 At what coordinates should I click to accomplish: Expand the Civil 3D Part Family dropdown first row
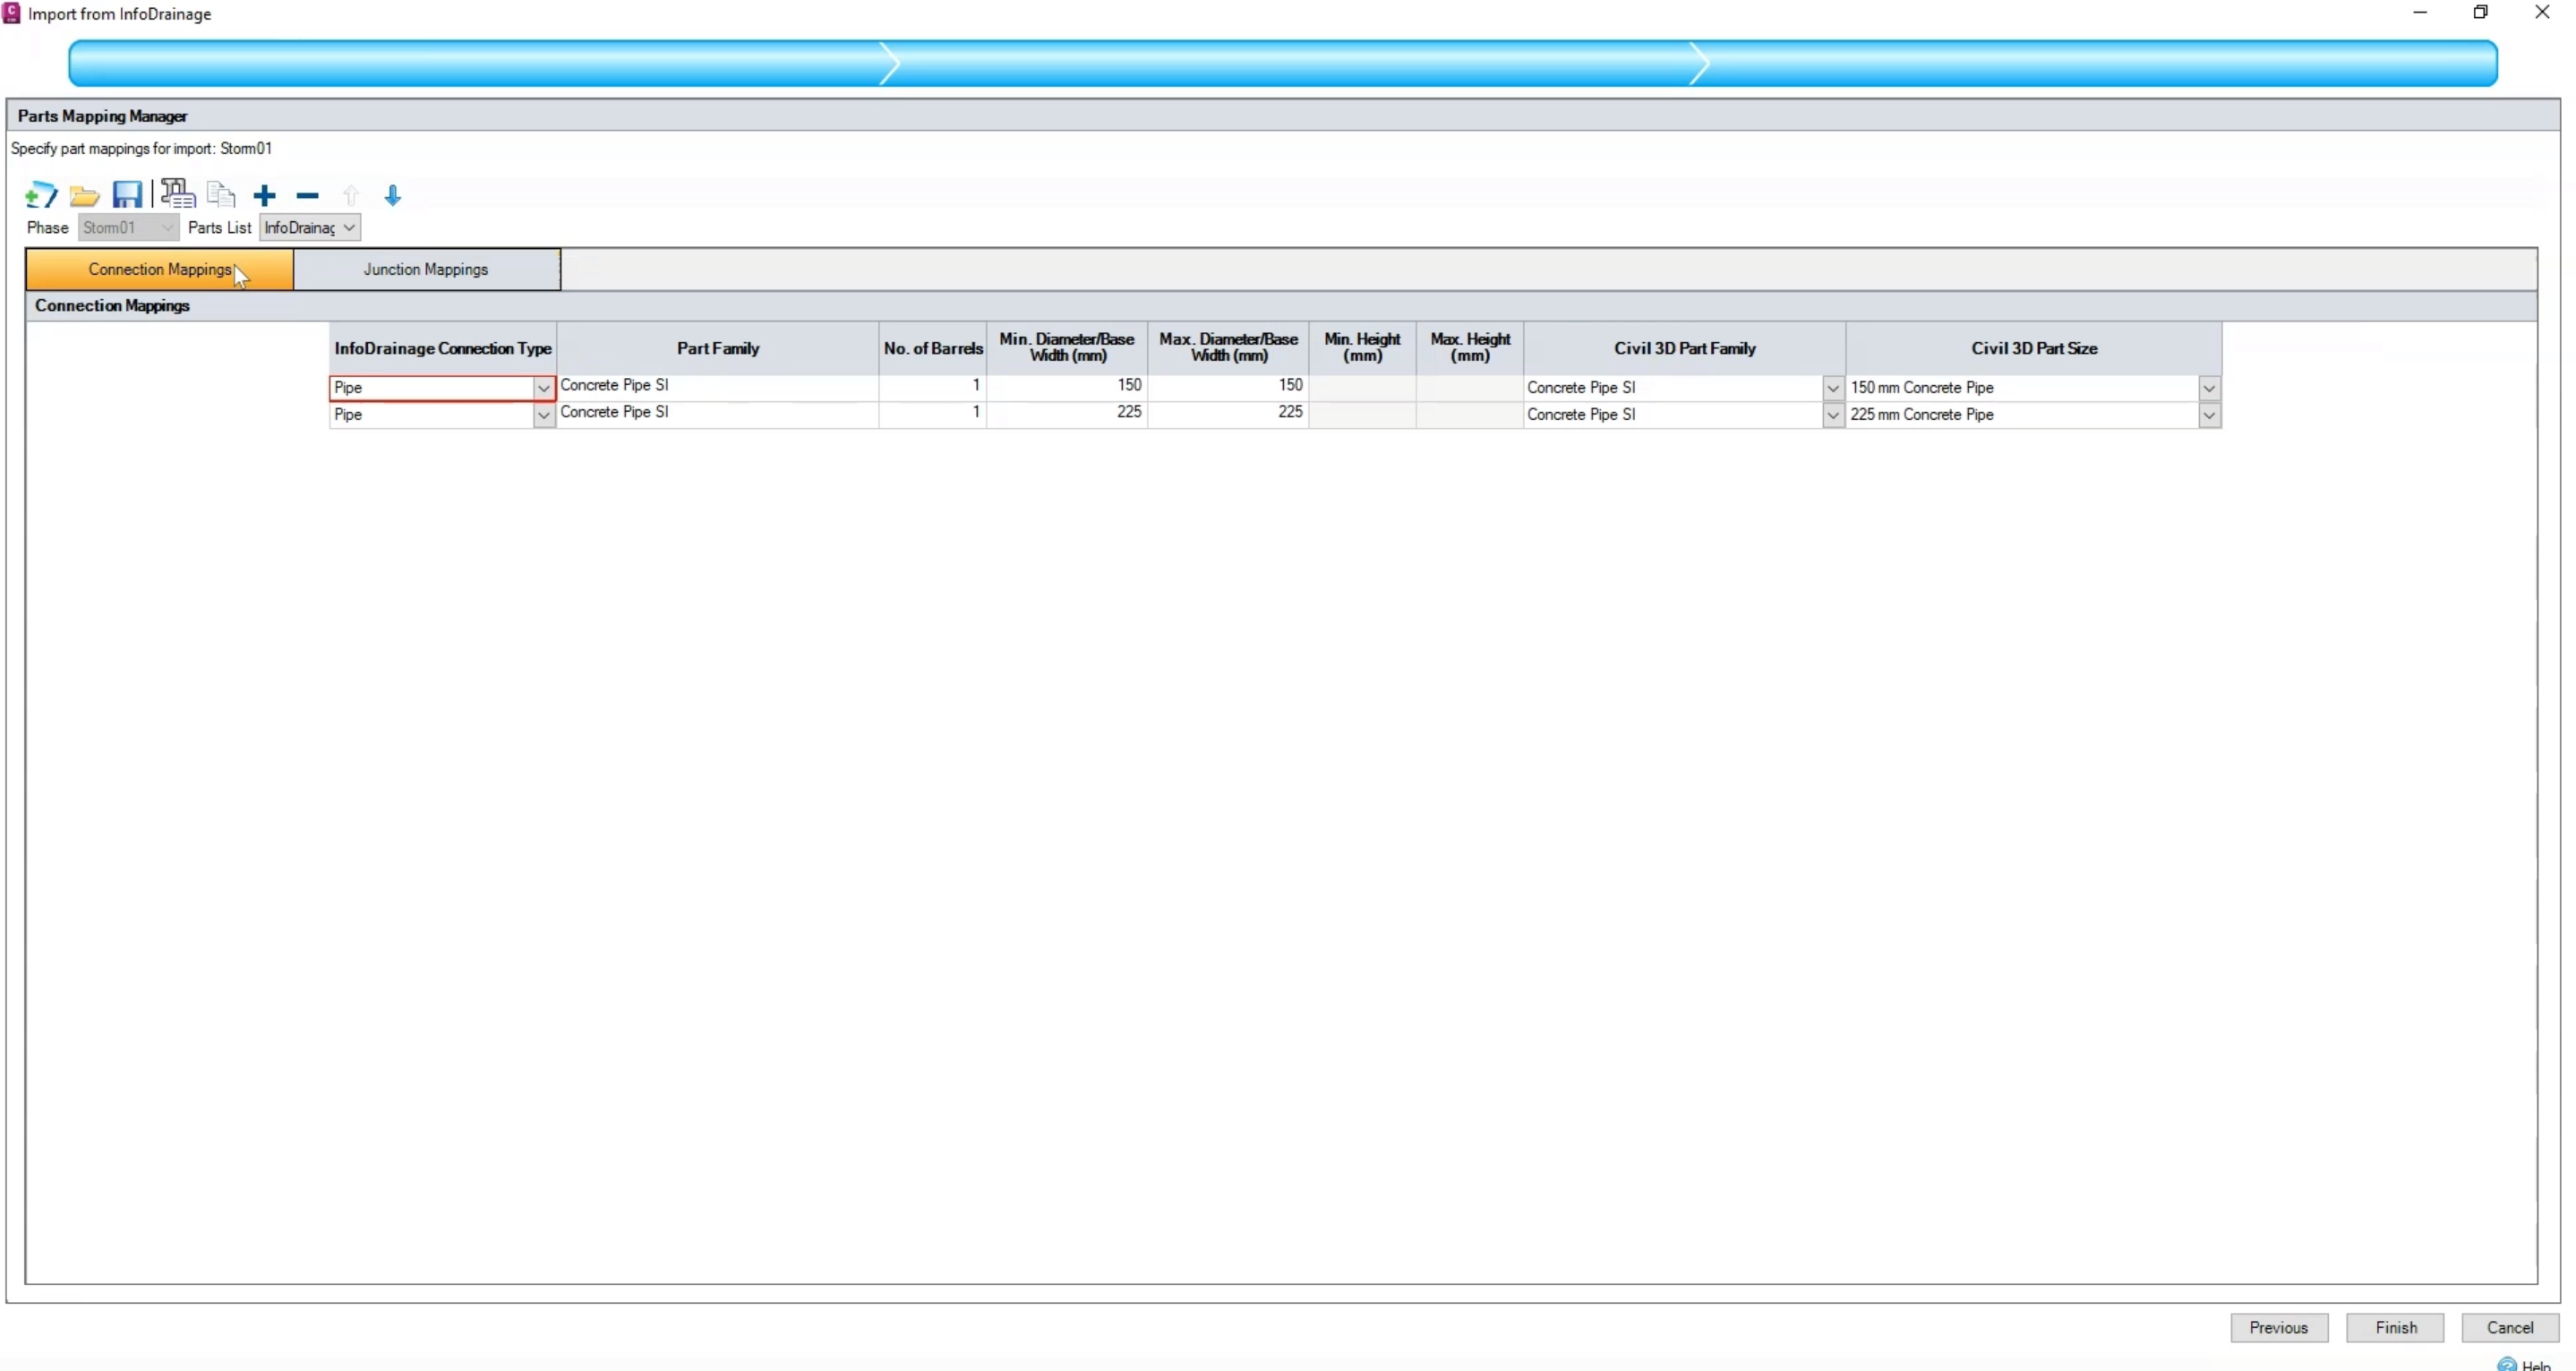(x=1833, y=389)
